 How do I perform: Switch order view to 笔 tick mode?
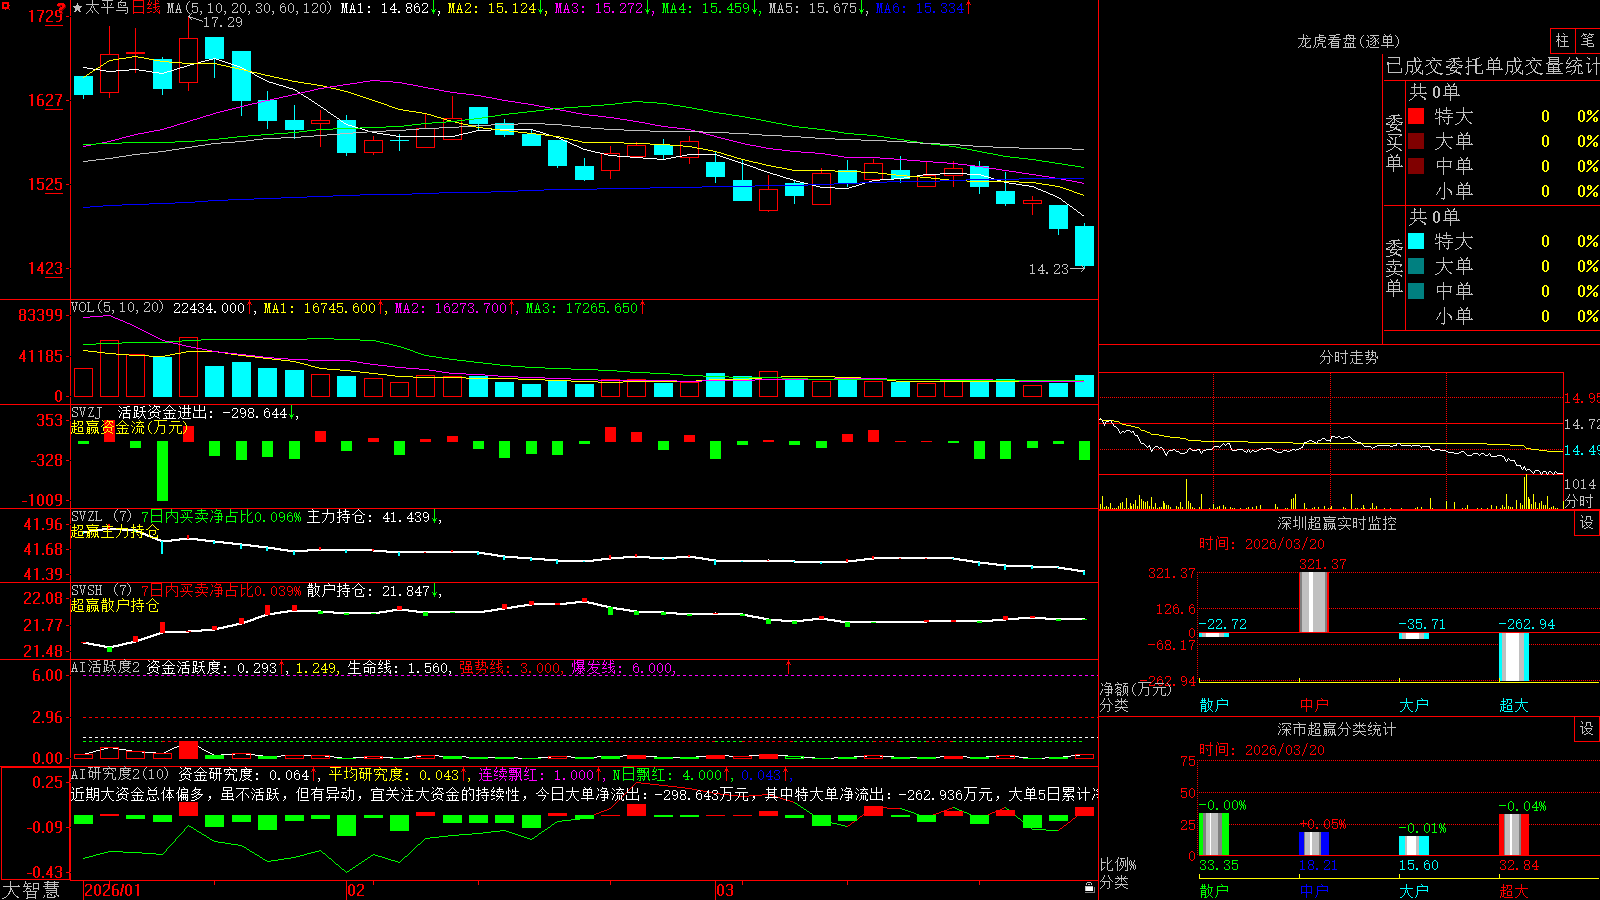click(1587, 40)
